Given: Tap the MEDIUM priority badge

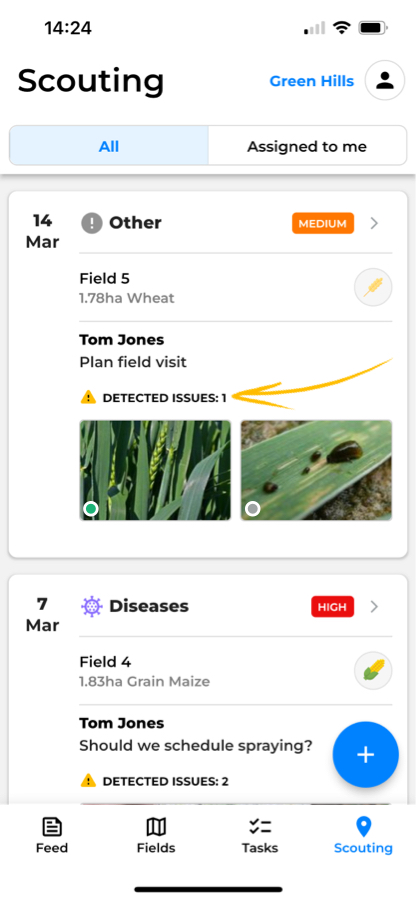Looking at the screenshot, I should point(323,223).
